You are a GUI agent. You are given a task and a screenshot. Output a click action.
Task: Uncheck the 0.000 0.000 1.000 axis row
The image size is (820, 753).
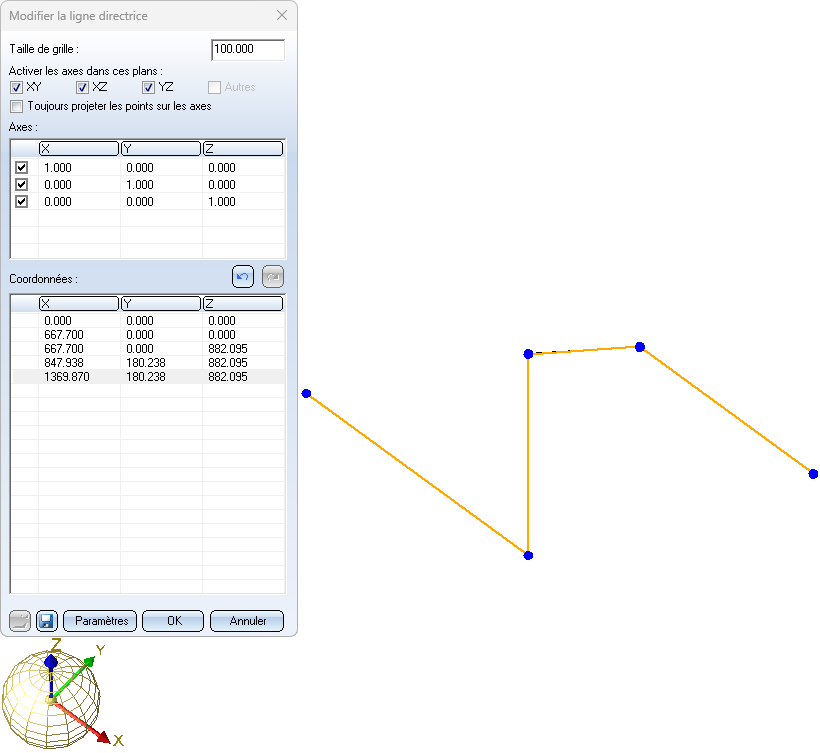tap(21, 202)
